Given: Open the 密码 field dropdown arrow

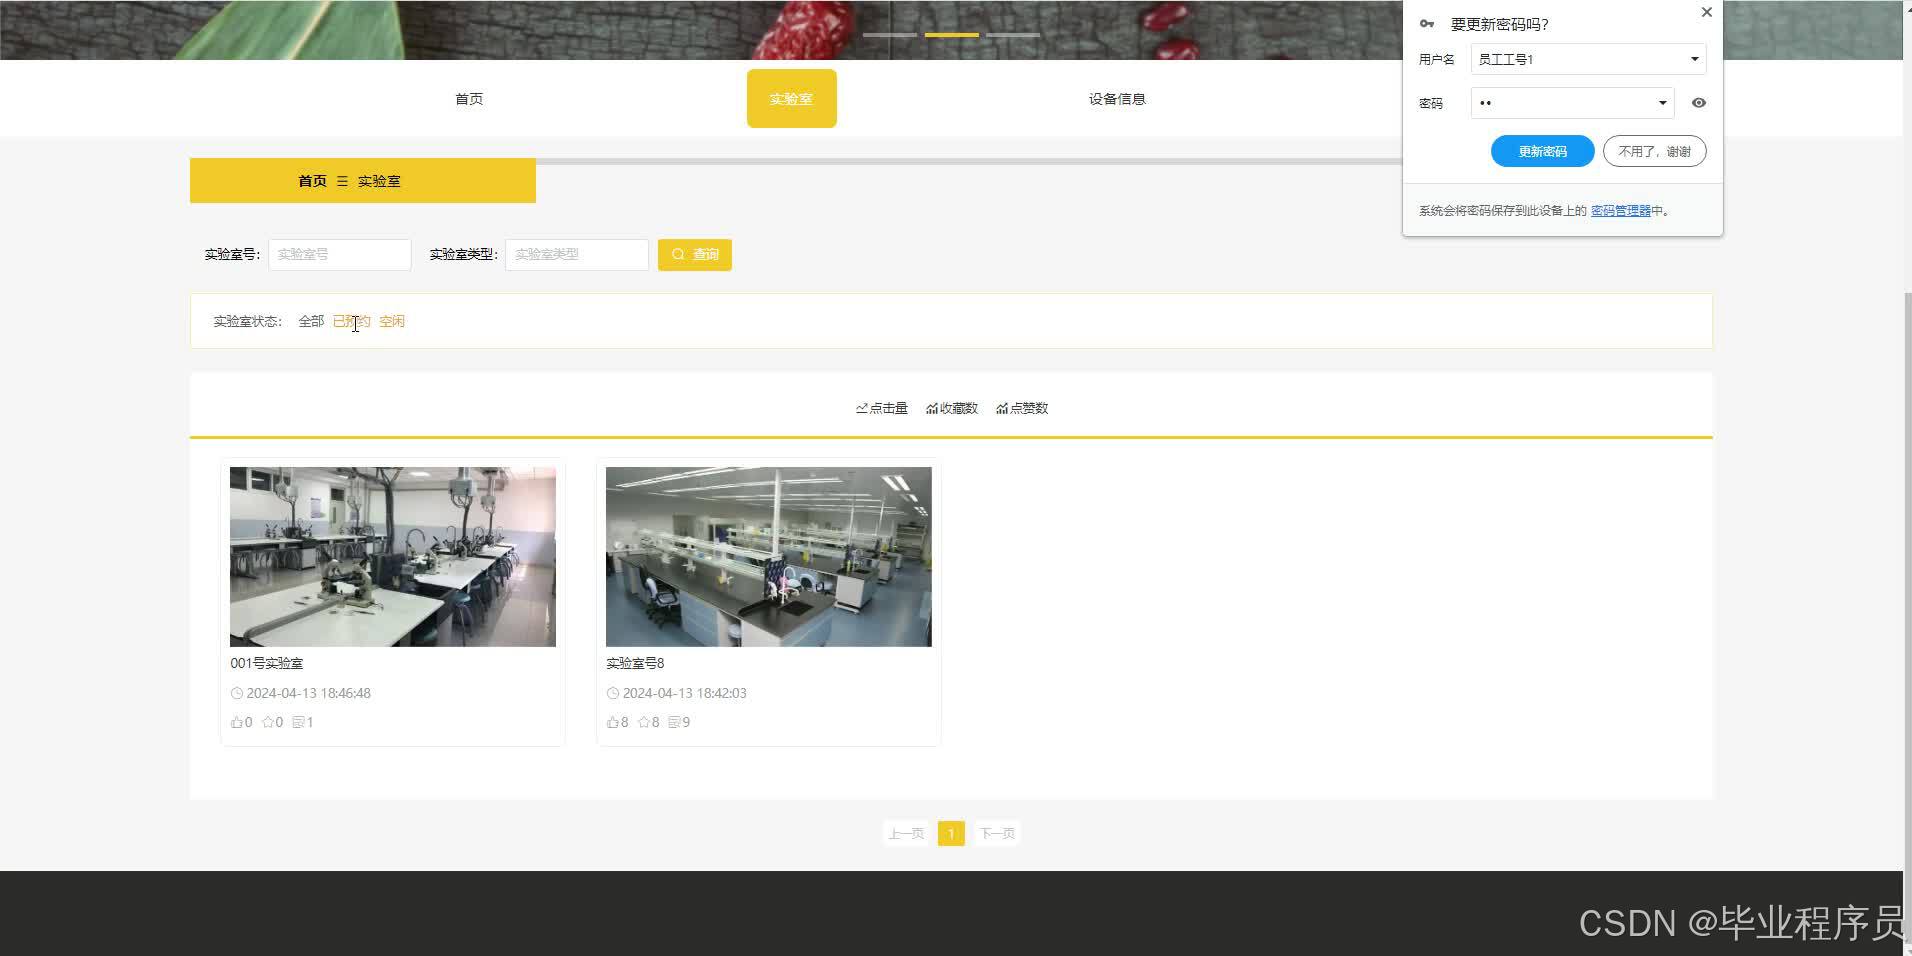Looking at the screenshot, I should [x=1662, y=103].
